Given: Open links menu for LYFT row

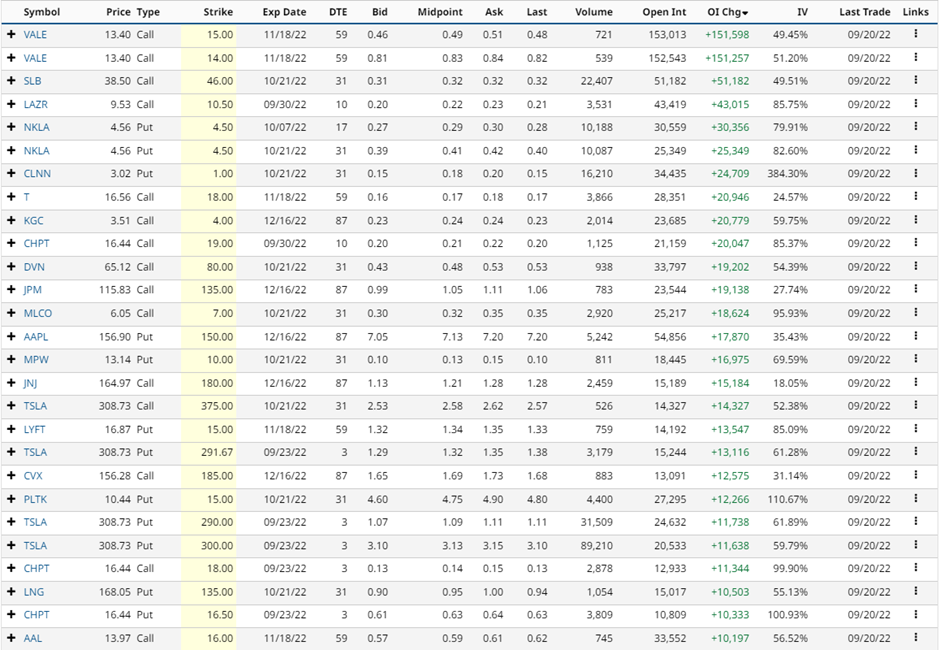Looking at the screenshot, I should click(x=915, y=429).
